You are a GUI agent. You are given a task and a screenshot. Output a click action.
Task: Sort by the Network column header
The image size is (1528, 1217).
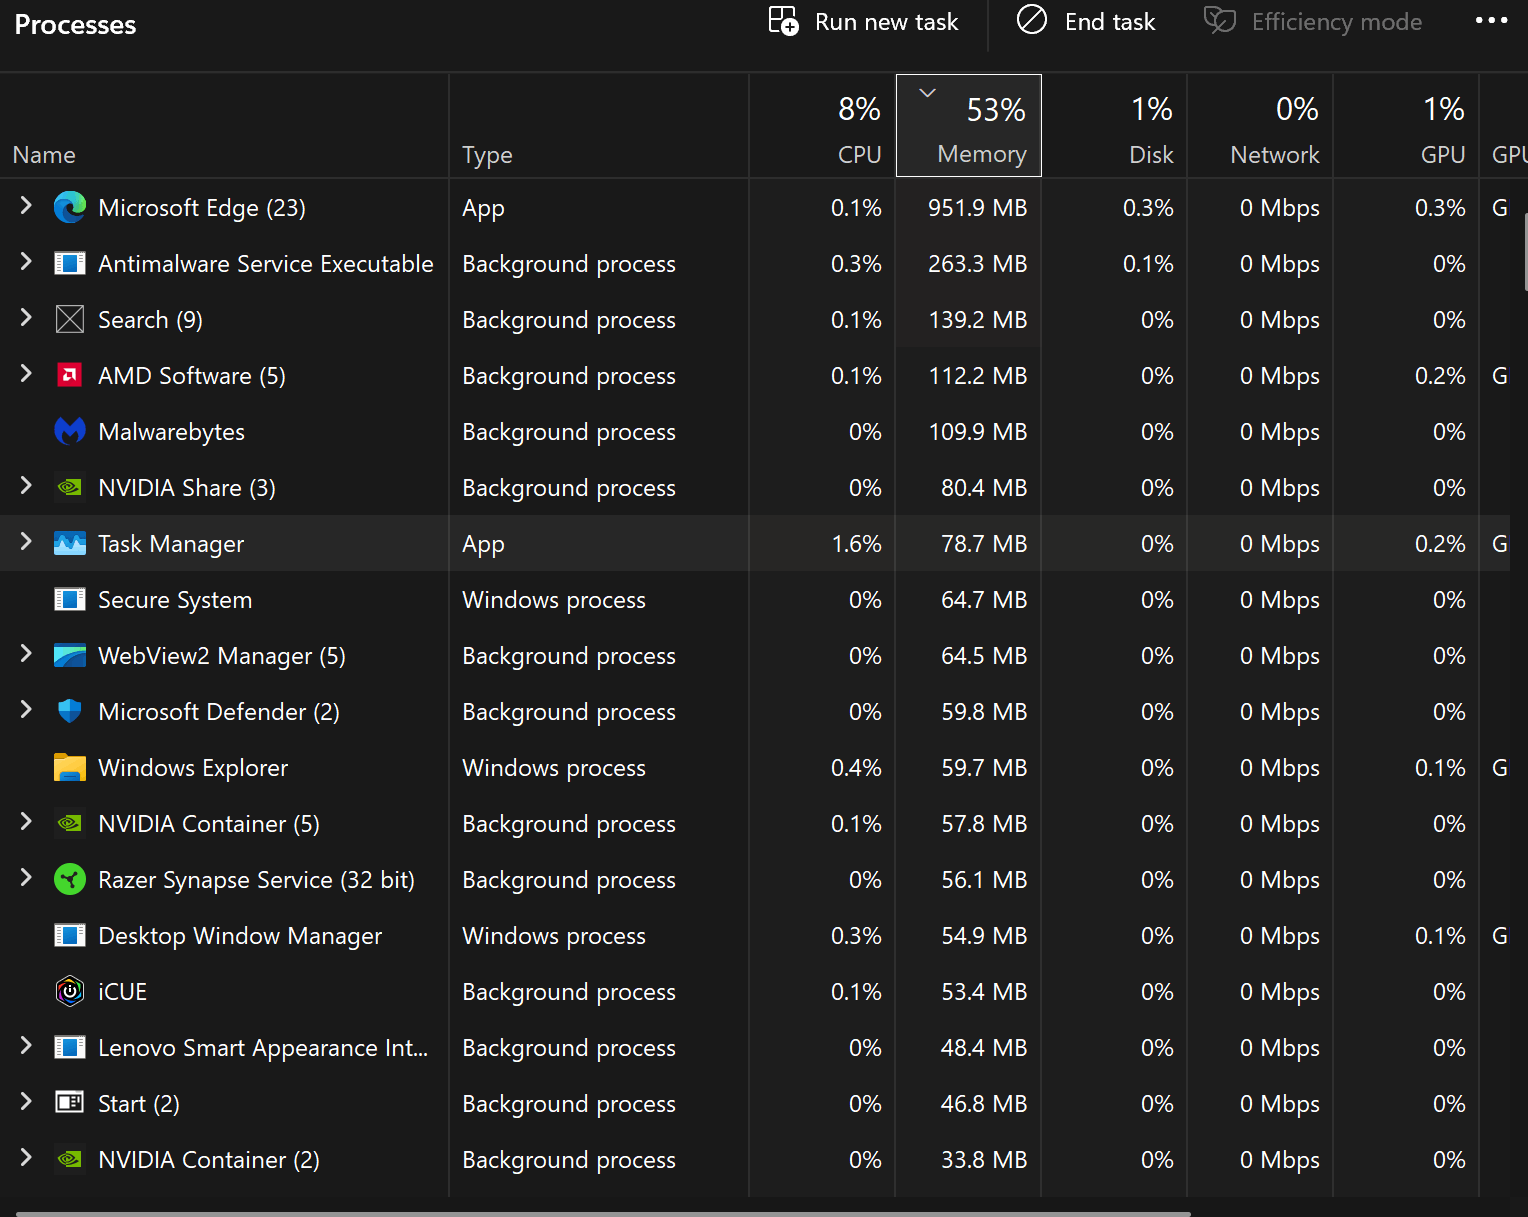pos(1260,126)
